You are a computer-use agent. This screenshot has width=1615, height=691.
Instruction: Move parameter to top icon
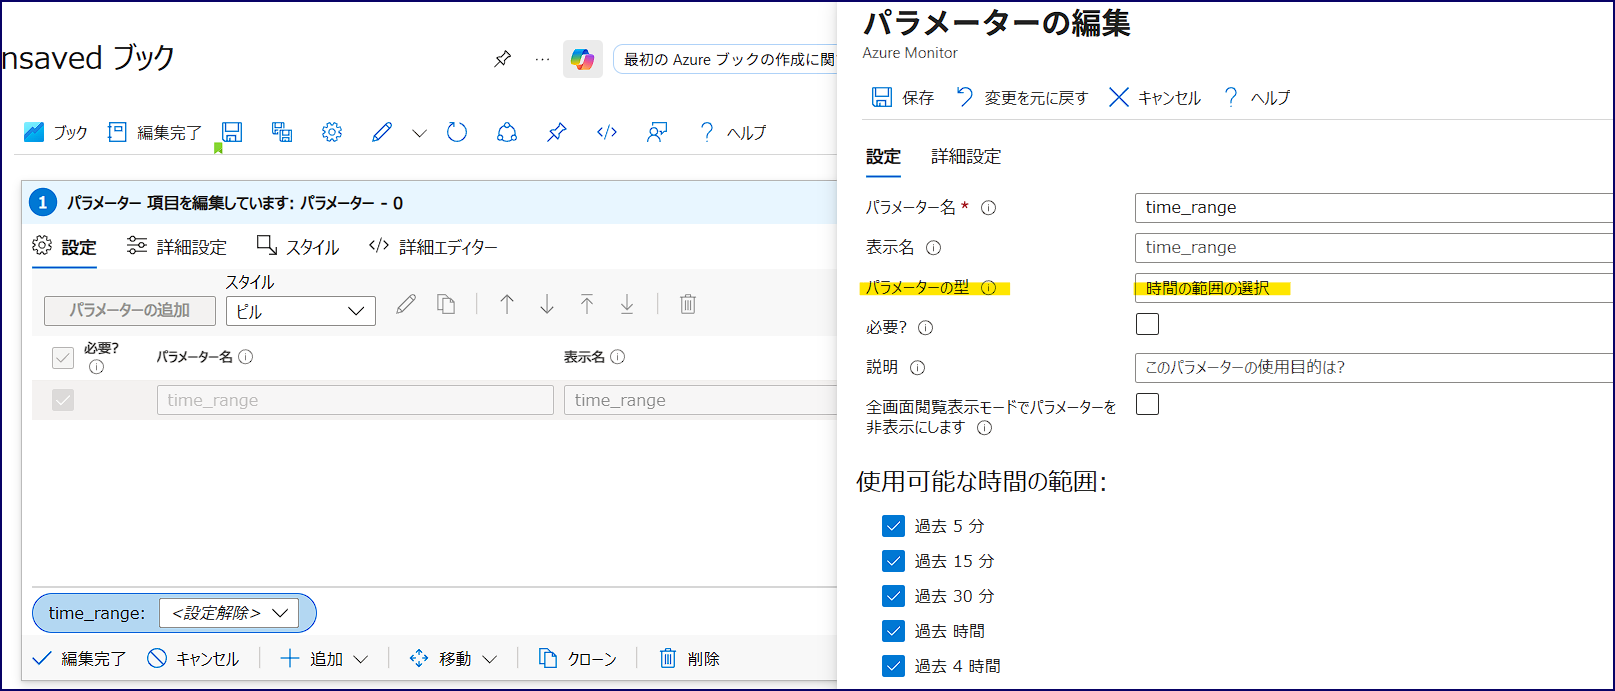(587, 304)
